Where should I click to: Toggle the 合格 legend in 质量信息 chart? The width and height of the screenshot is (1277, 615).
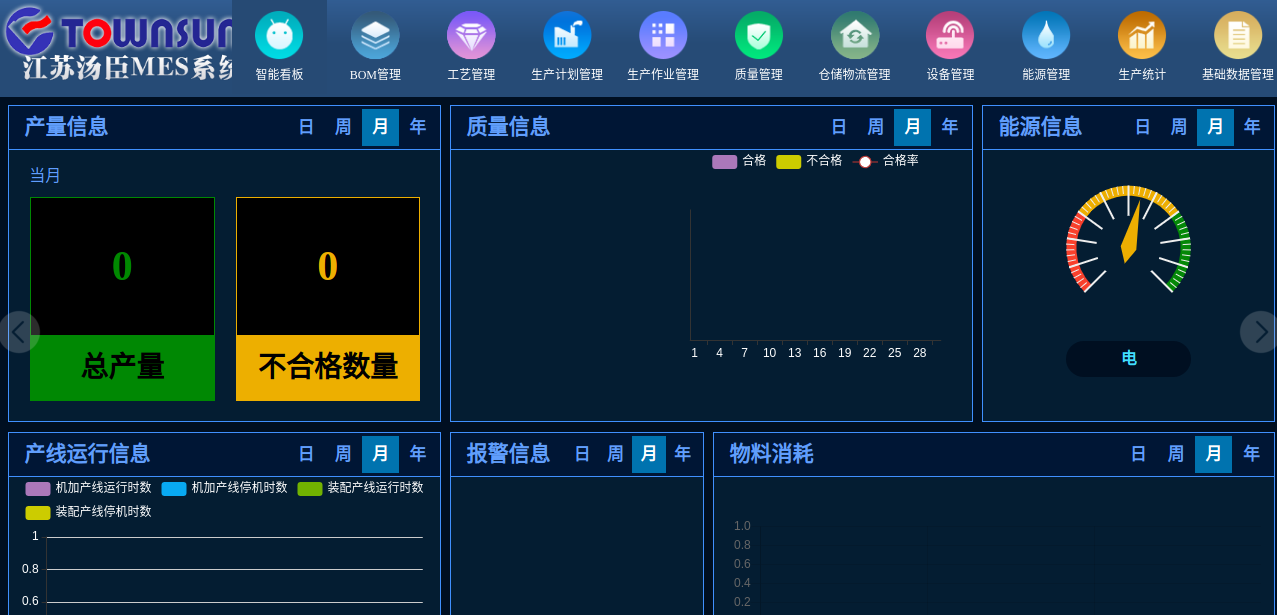[x=735, y=160]
